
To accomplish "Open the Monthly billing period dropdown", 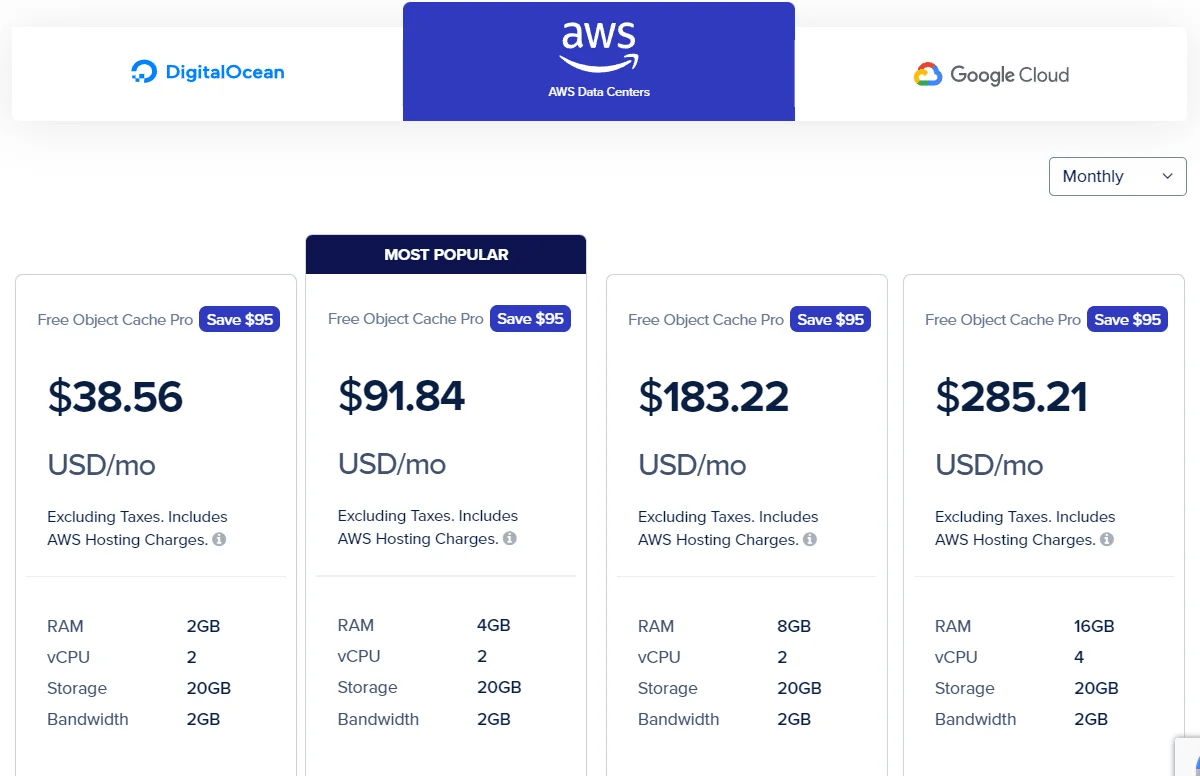I will pyautogui.click(x=1117, y=176).
